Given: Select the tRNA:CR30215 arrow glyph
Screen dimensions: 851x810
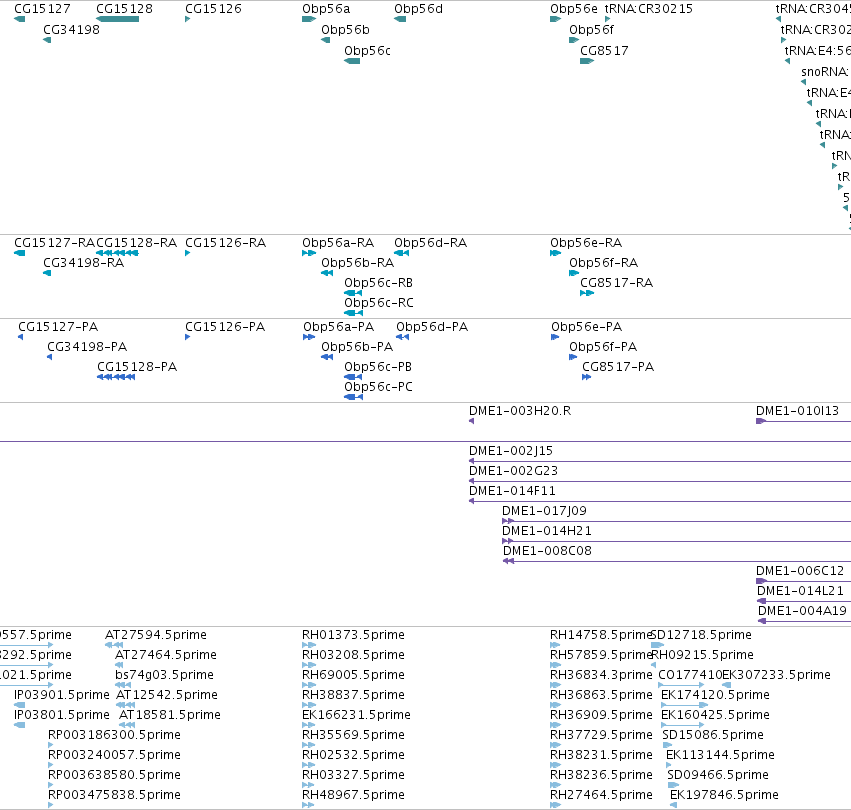Looking at the screenshot, I should (x=607, y=20).
